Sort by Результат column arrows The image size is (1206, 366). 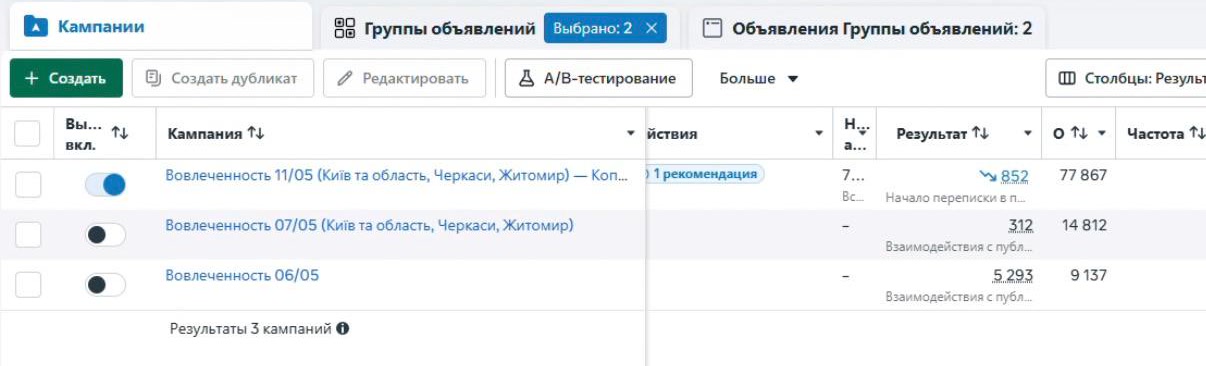point(980,133)
